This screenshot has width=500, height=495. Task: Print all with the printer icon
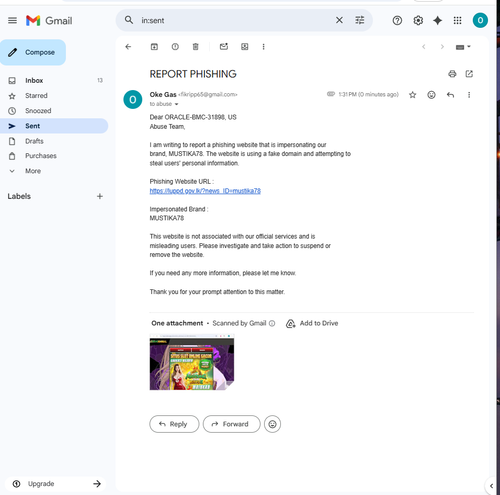point(452,74)
